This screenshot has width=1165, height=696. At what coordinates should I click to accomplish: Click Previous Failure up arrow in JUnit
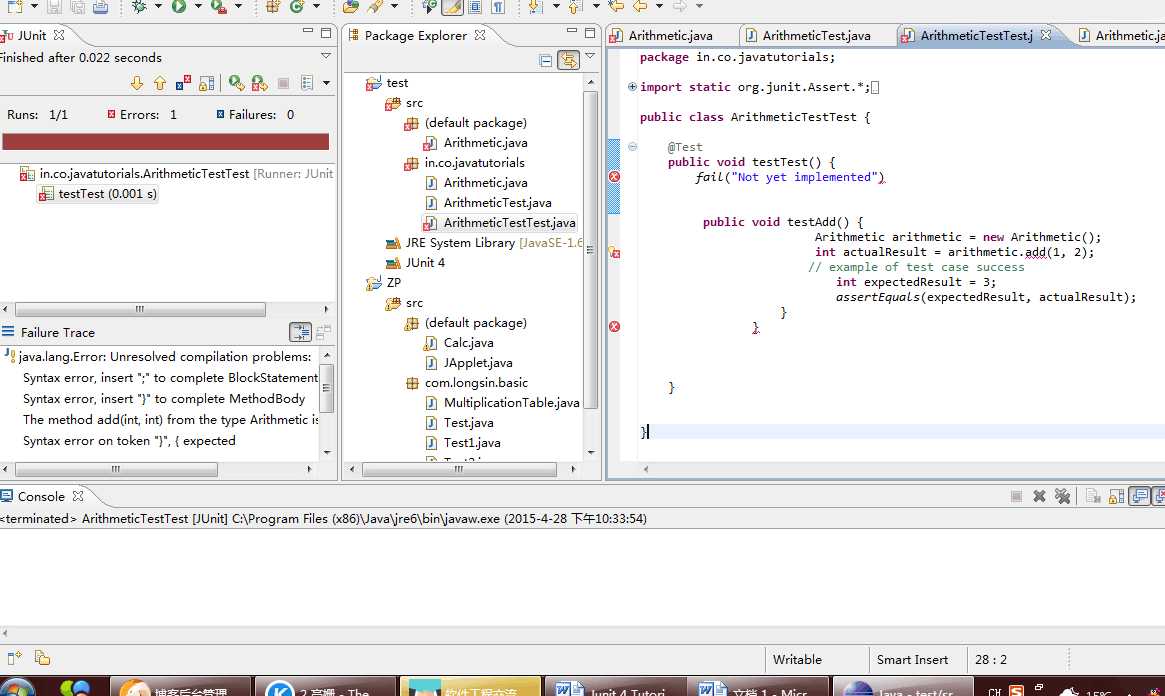coord(160,83)
